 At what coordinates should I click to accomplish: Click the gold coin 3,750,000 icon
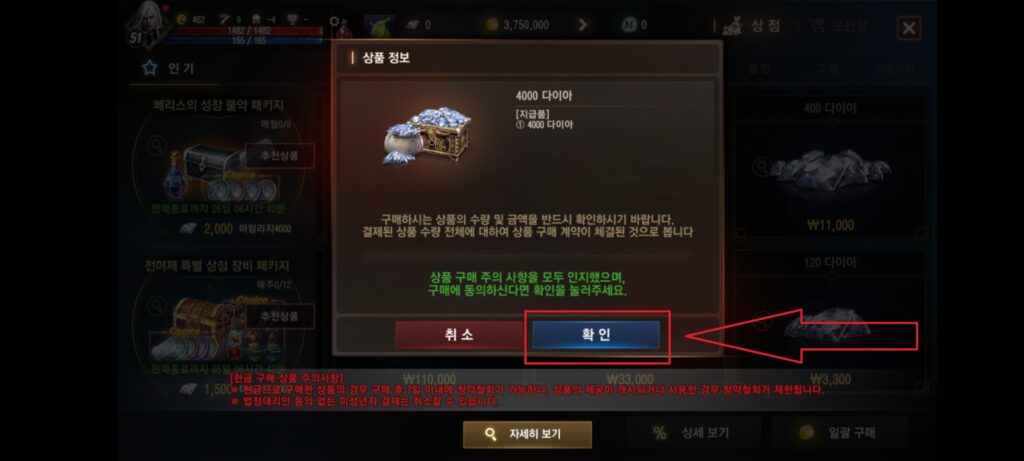[491, 25]
